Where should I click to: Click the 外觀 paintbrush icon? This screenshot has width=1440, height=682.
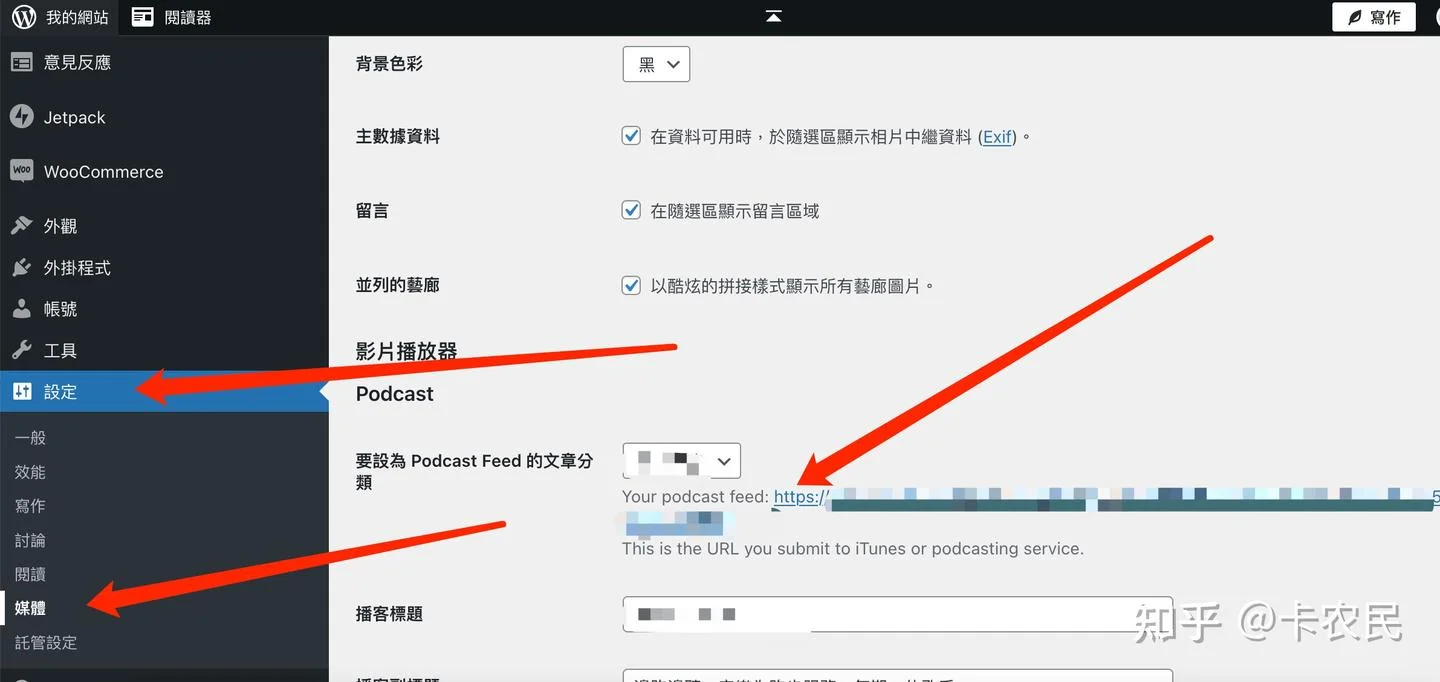(x=22, y=226)
